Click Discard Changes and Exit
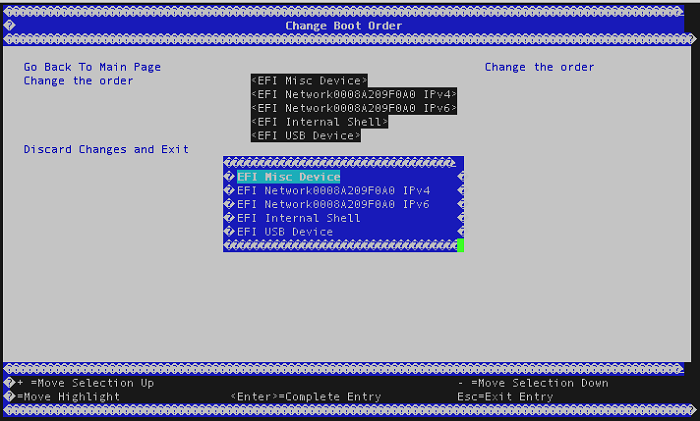 [106, 149]
